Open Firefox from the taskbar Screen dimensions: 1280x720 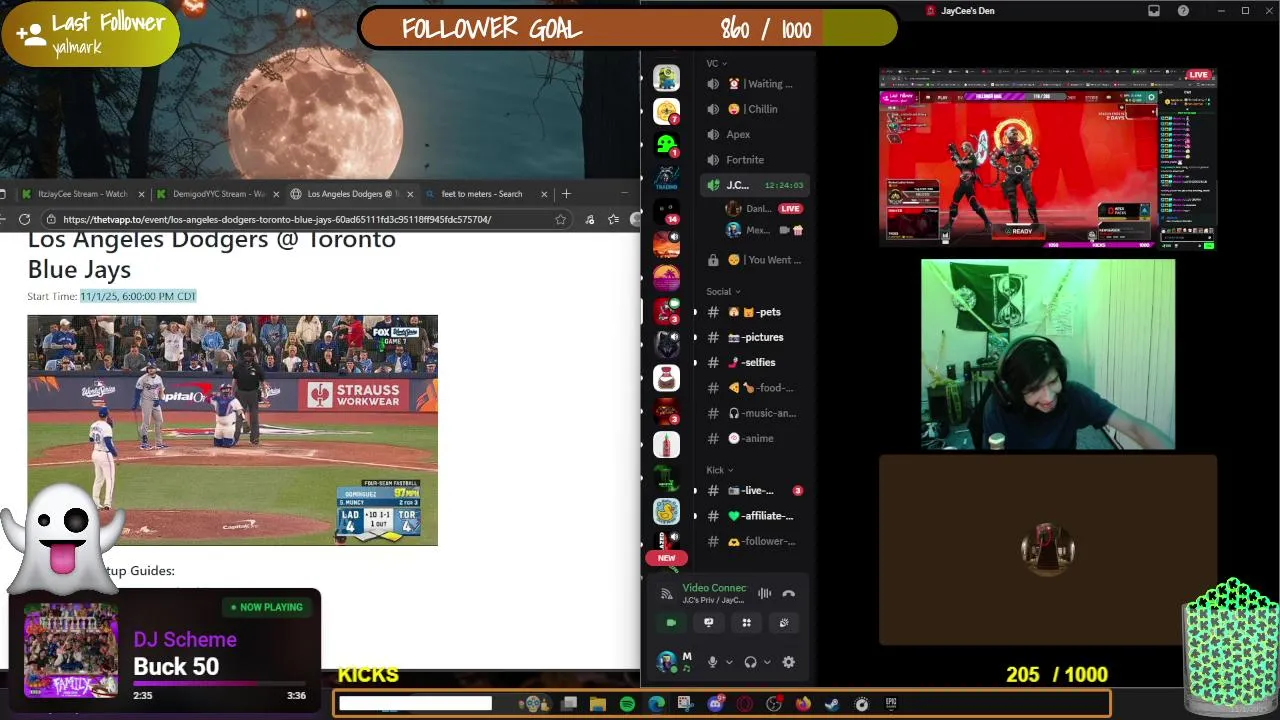(803, 704)
